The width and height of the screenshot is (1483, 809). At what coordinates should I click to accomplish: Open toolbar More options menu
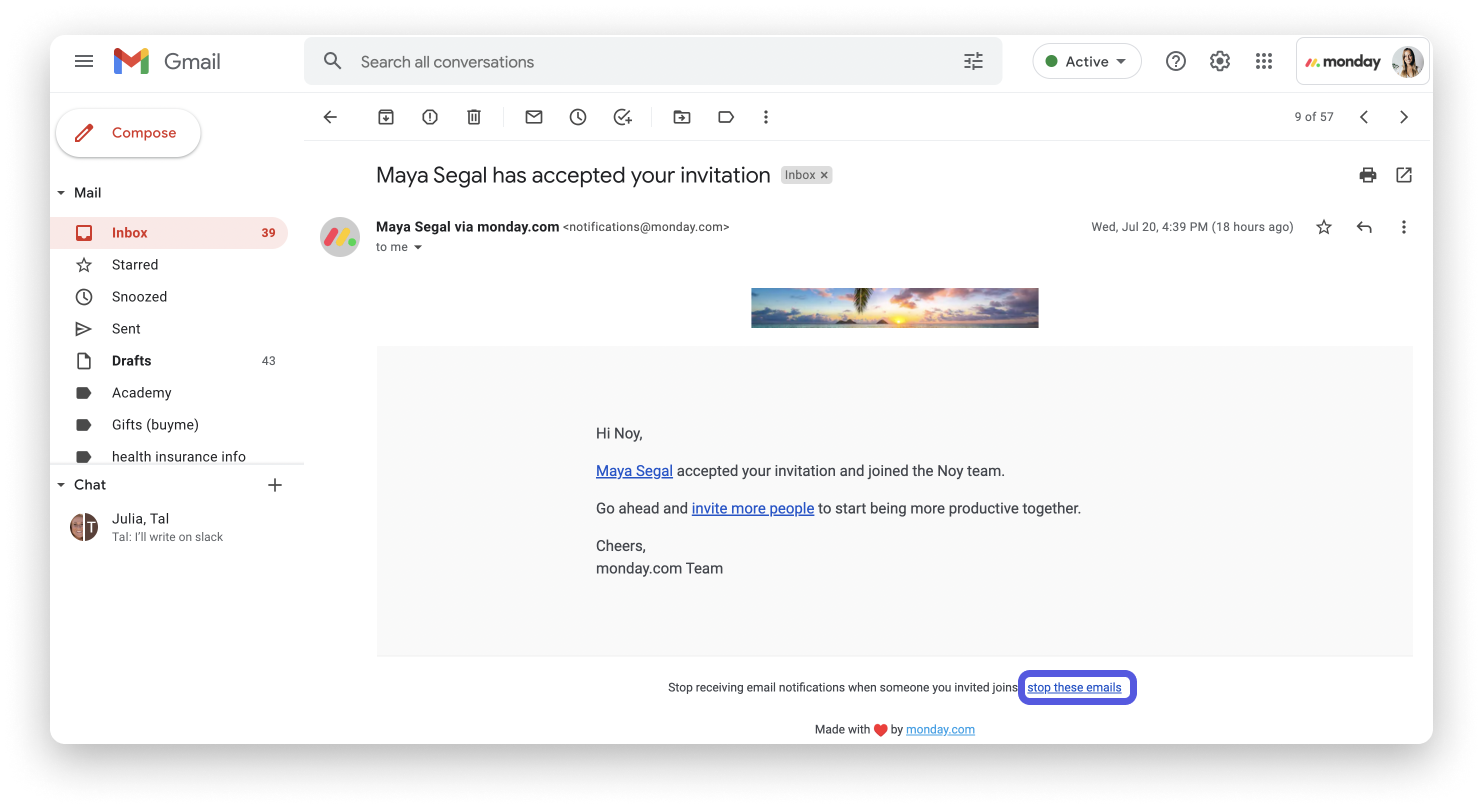click(x=766, y=117)
